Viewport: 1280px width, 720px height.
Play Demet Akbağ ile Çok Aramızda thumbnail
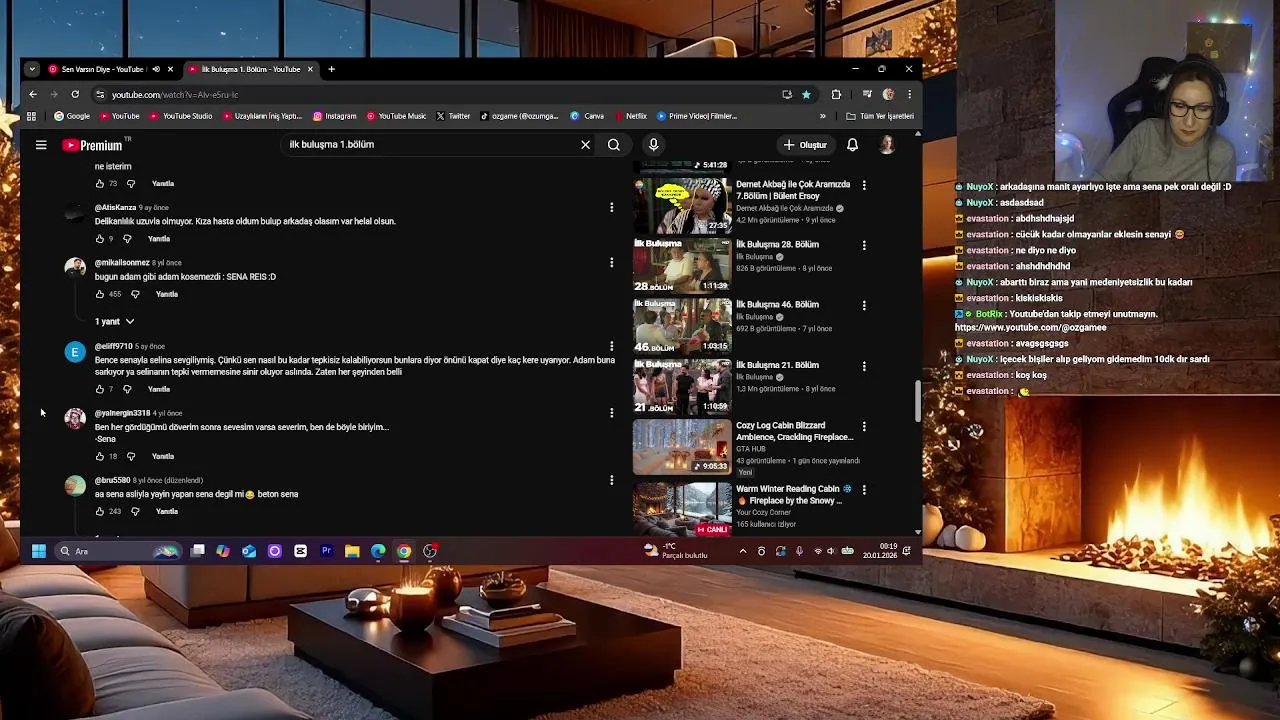coord(682,205)
